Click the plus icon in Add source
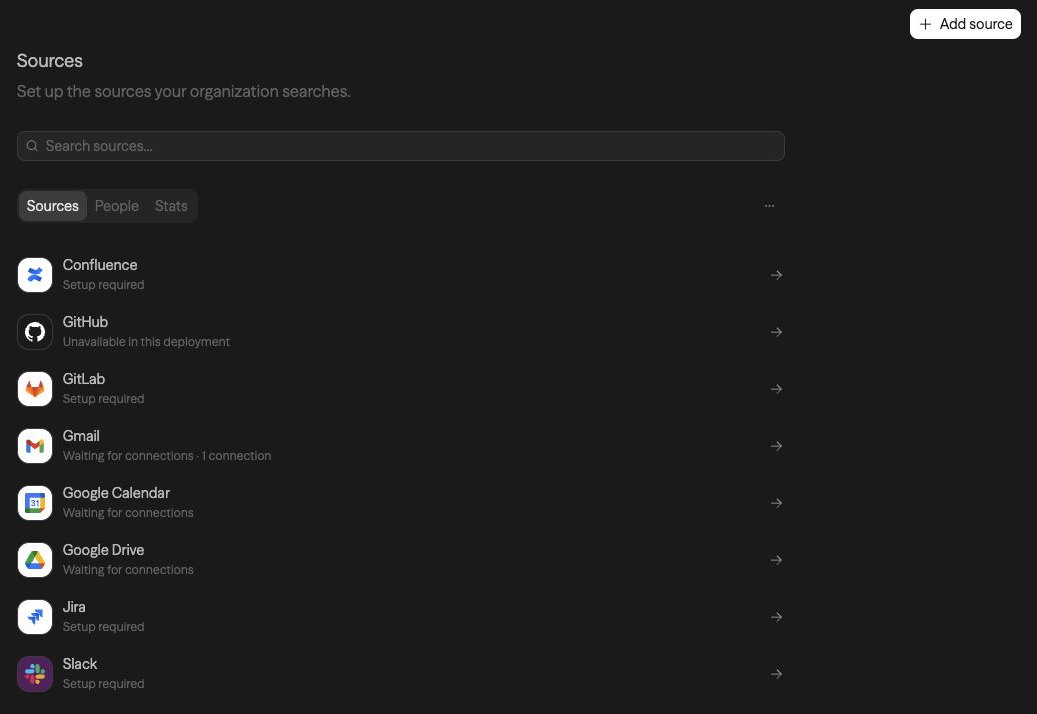The image size is (1037, 714). tap(925, 24)
